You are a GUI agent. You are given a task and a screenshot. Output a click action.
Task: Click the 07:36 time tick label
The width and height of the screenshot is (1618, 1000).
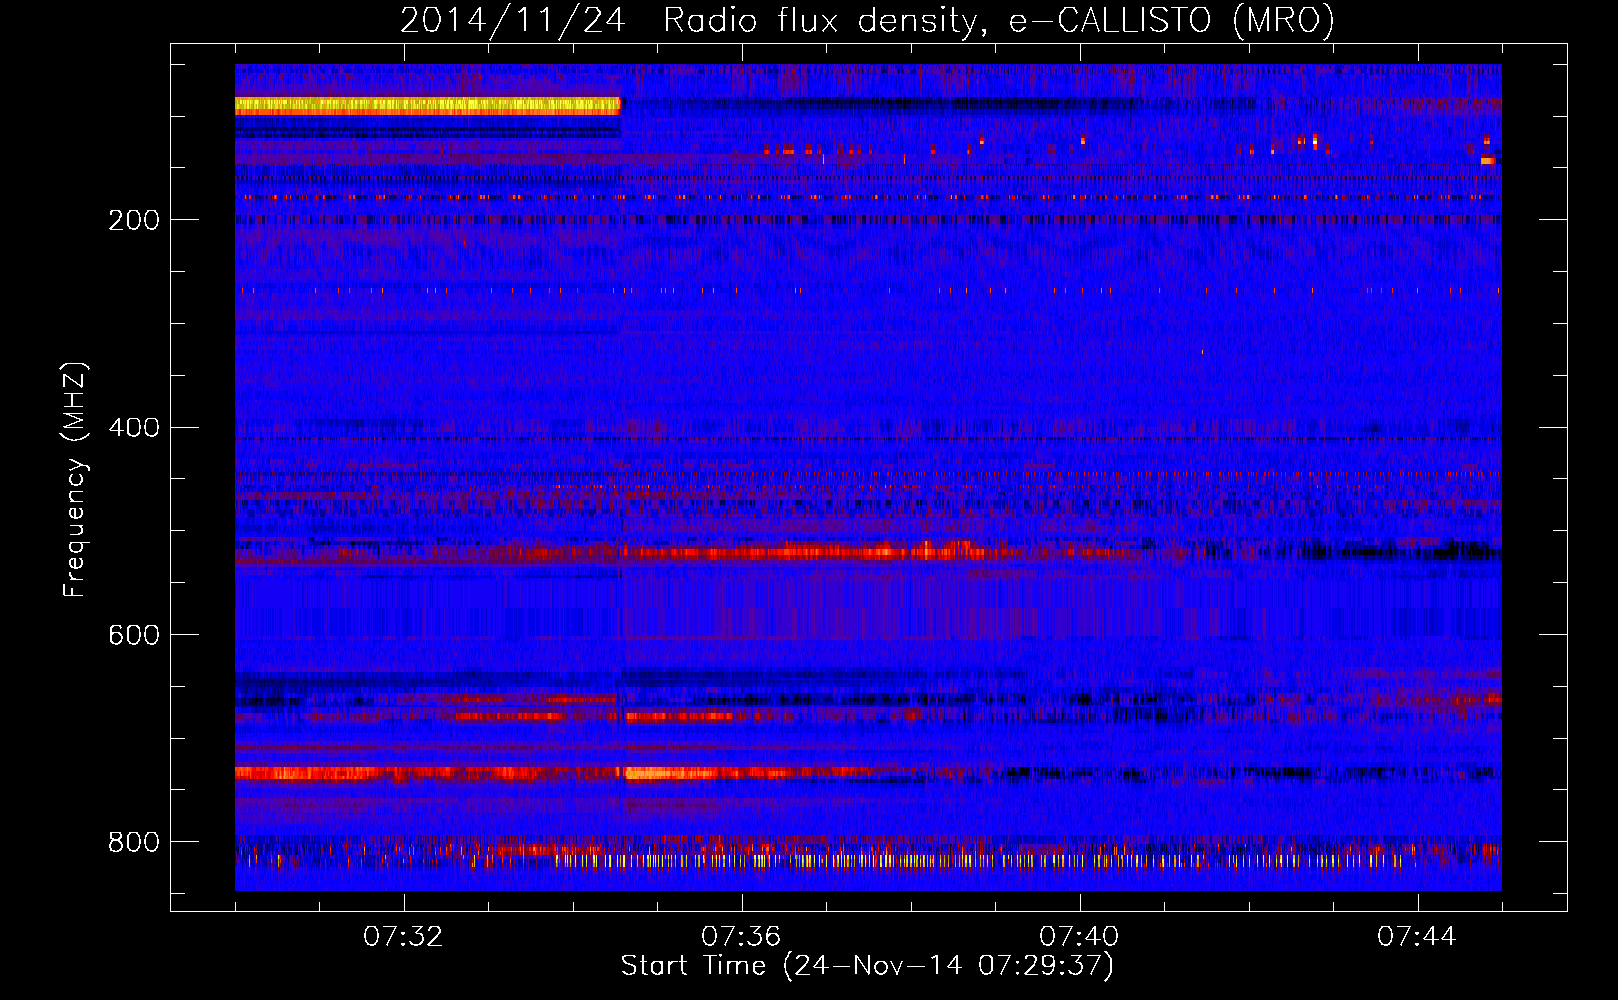(x=741, y=937)
